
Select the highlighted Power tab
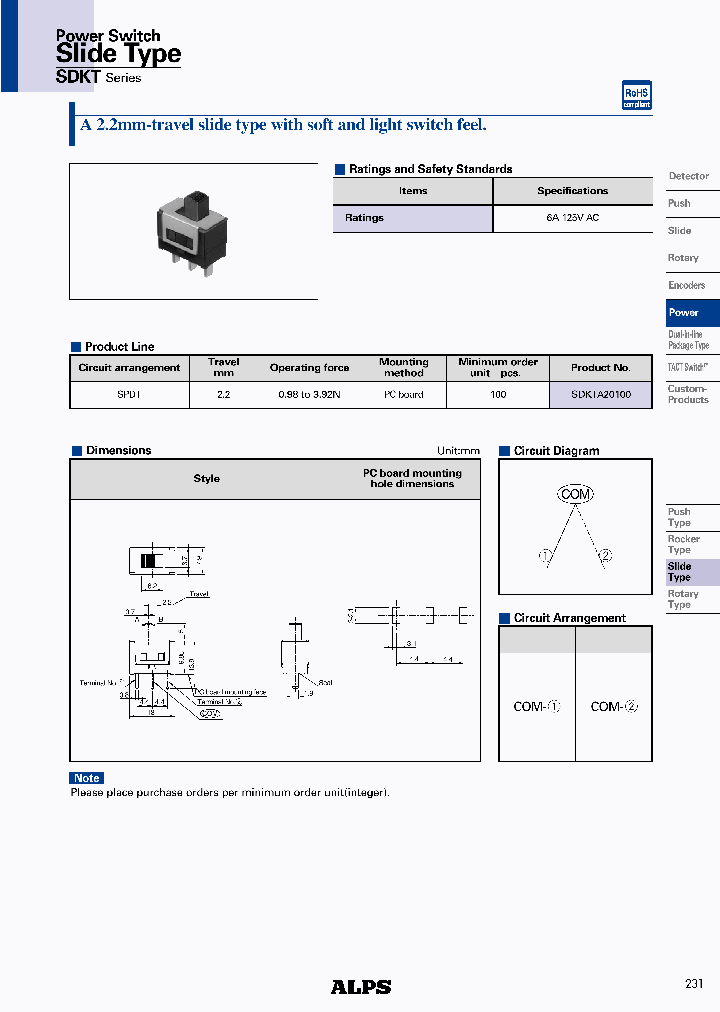tap(685, 312)
